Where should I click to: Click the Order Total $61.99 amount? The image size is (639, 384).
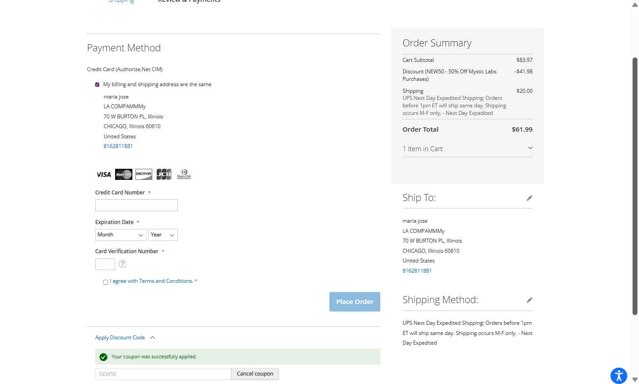(522, 130)
